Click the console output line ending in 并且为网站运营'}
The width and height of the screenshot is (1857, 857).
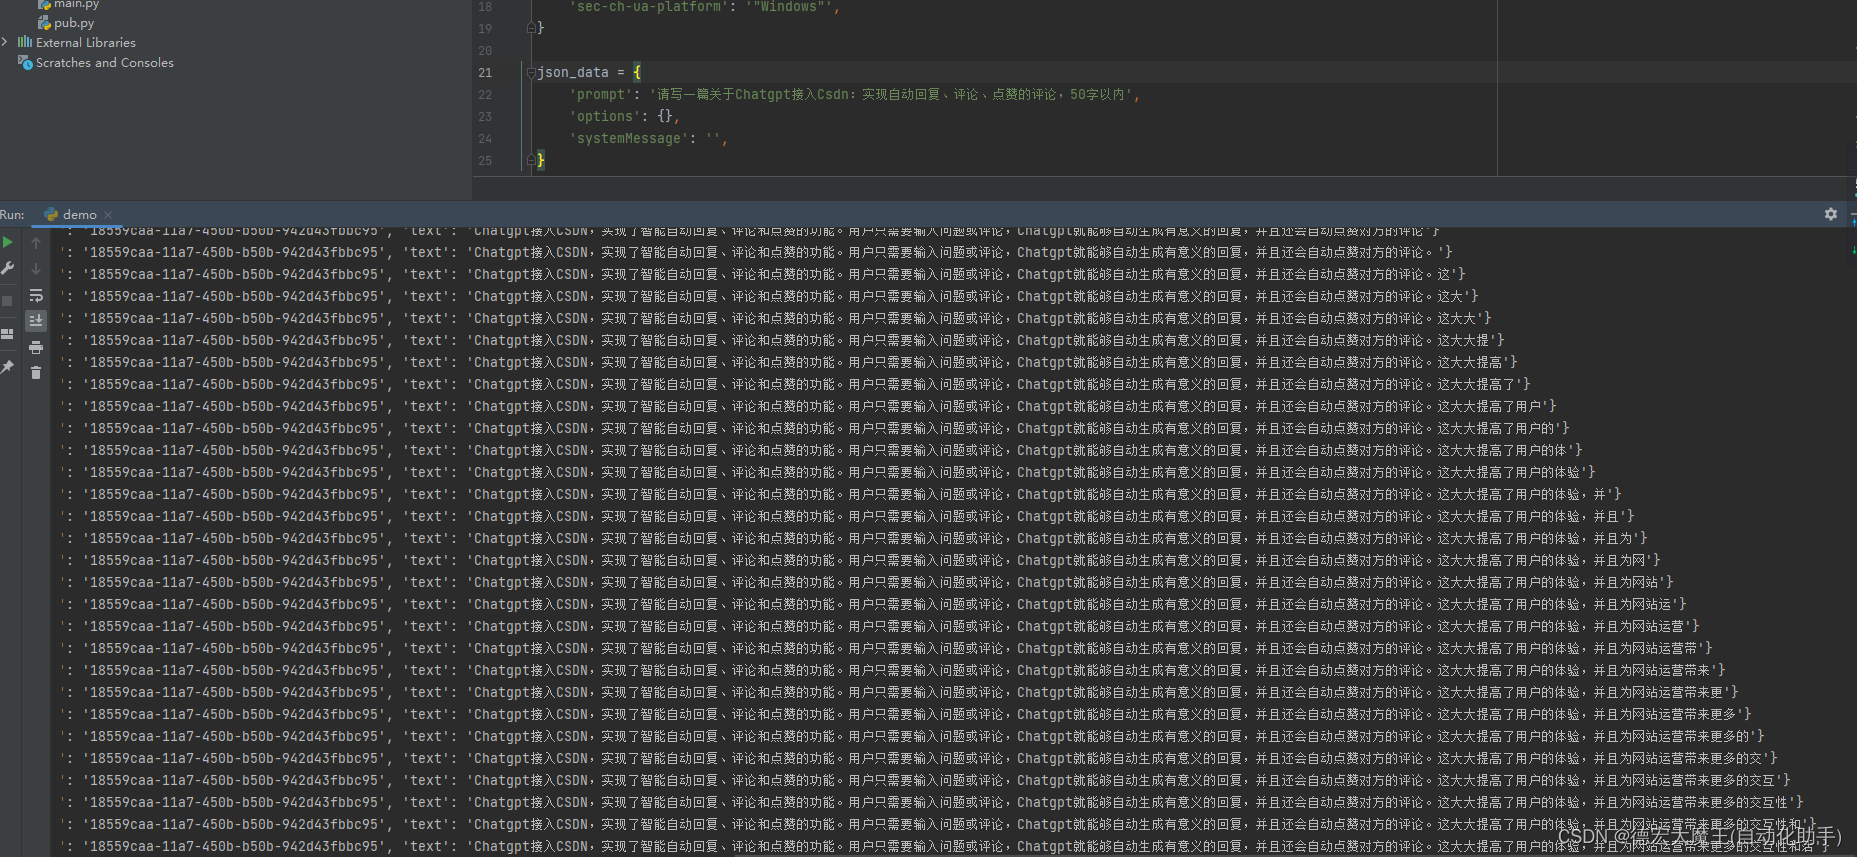coord(878,626)
